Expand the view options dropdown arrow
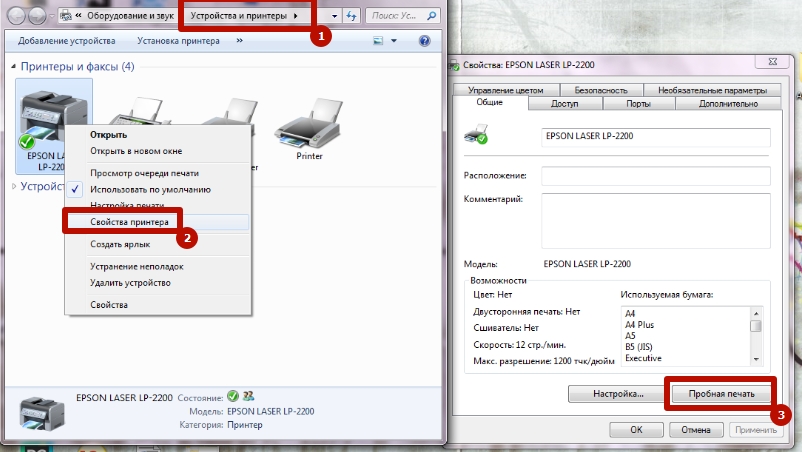The image size is (802, 452). click(x=394, y=41)
